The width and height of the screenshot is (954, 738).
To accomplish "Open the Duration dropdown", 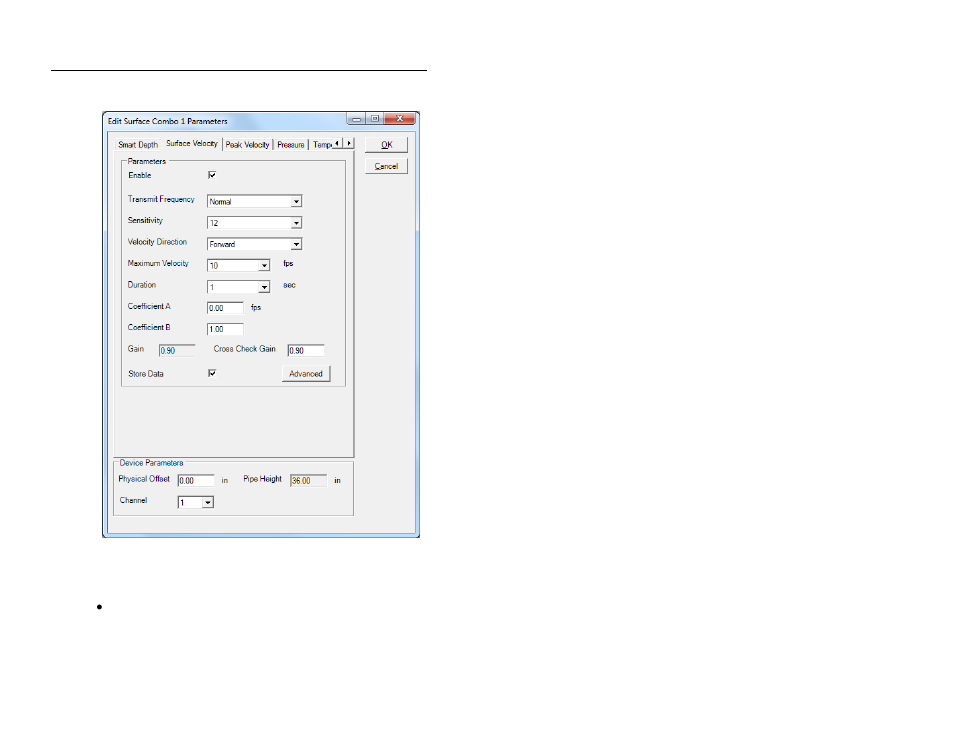I will click(x=264, y=287).
